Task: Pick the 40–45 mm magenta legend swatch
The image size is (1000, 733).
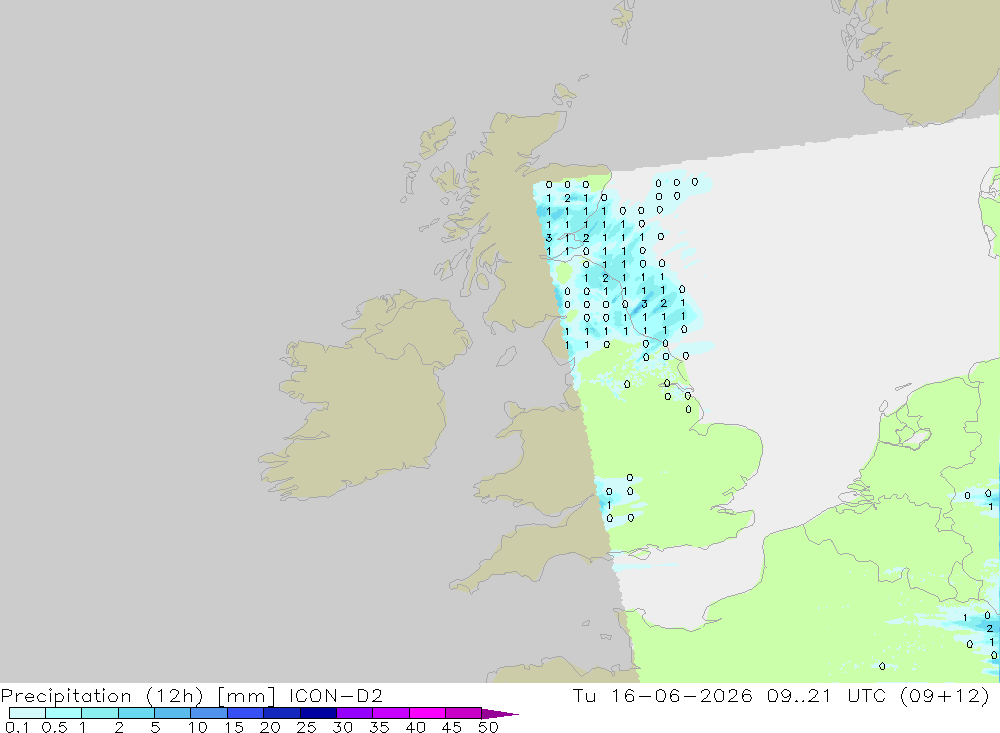Action: [x=427, y=713]
